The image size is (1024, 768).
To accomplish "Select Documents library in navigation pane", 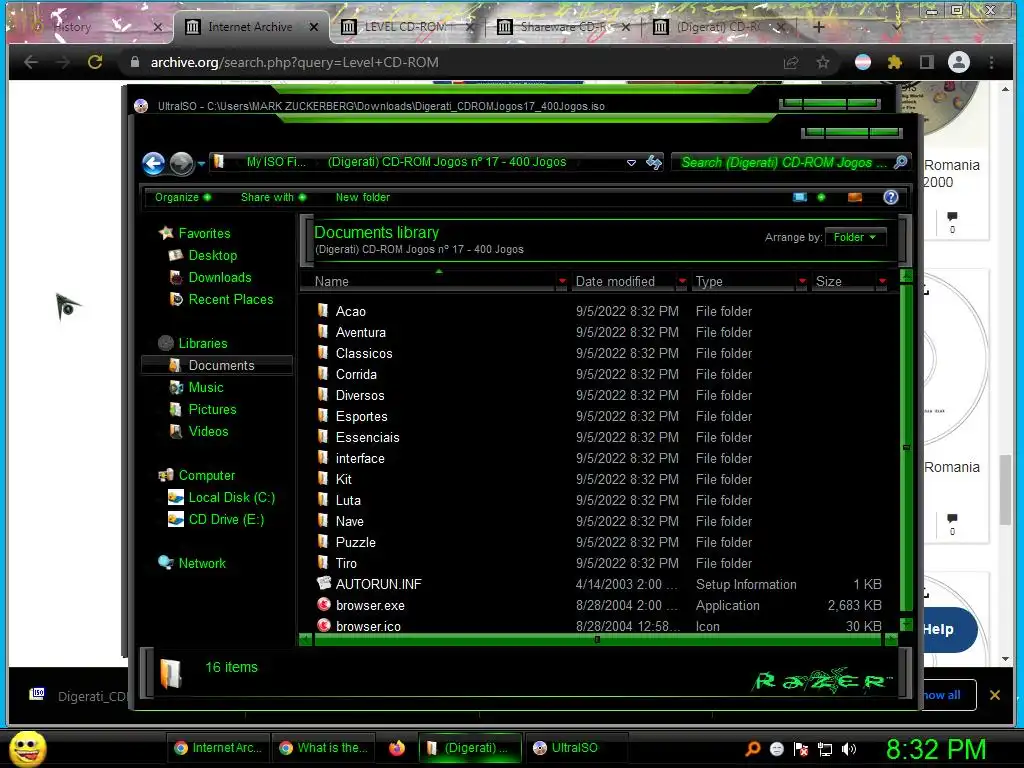I will pyautogui.click(x=217, y=366).
